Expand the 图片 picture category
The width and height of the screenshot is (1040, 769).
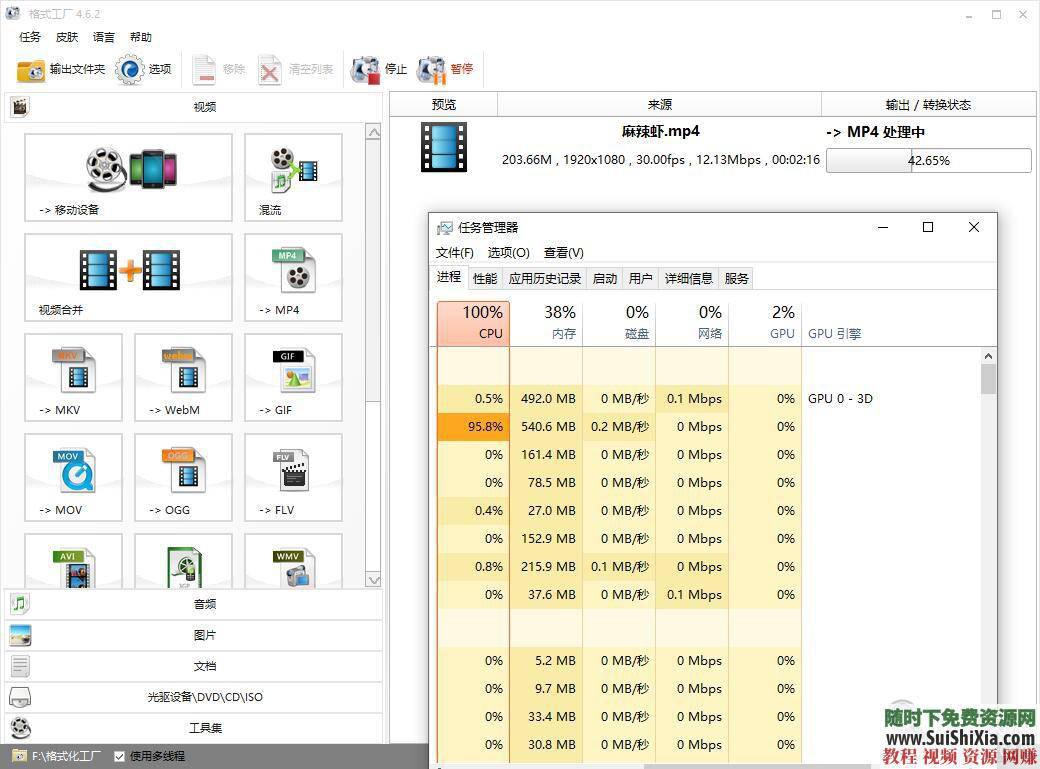[204, 635]
